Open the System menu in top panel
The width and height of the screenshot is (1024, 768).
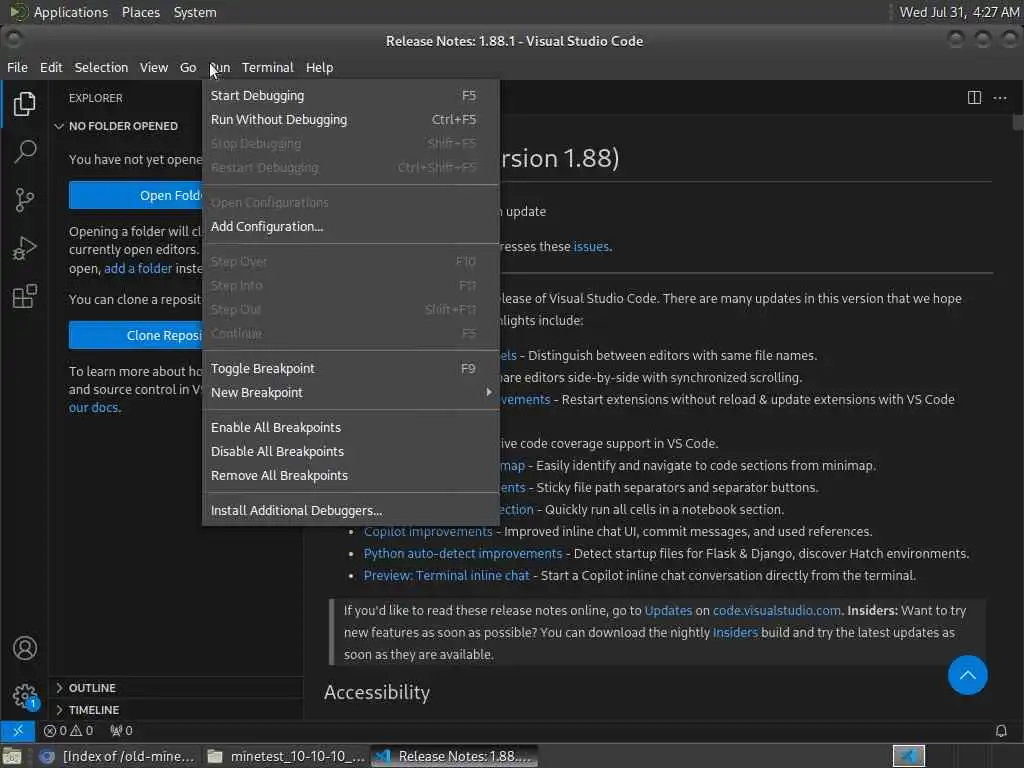(195, 12)
